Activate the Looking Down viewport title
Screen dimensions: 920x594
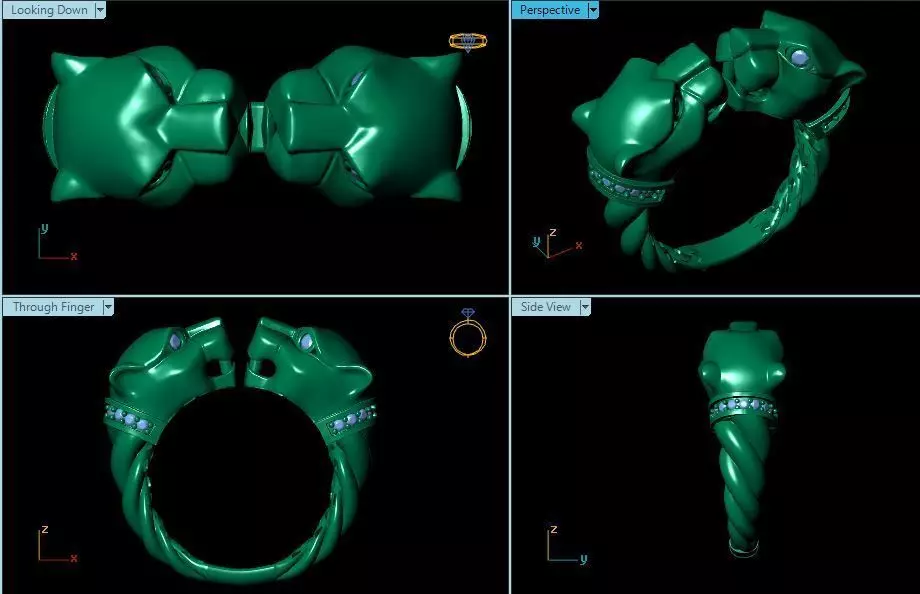(49, 10)
